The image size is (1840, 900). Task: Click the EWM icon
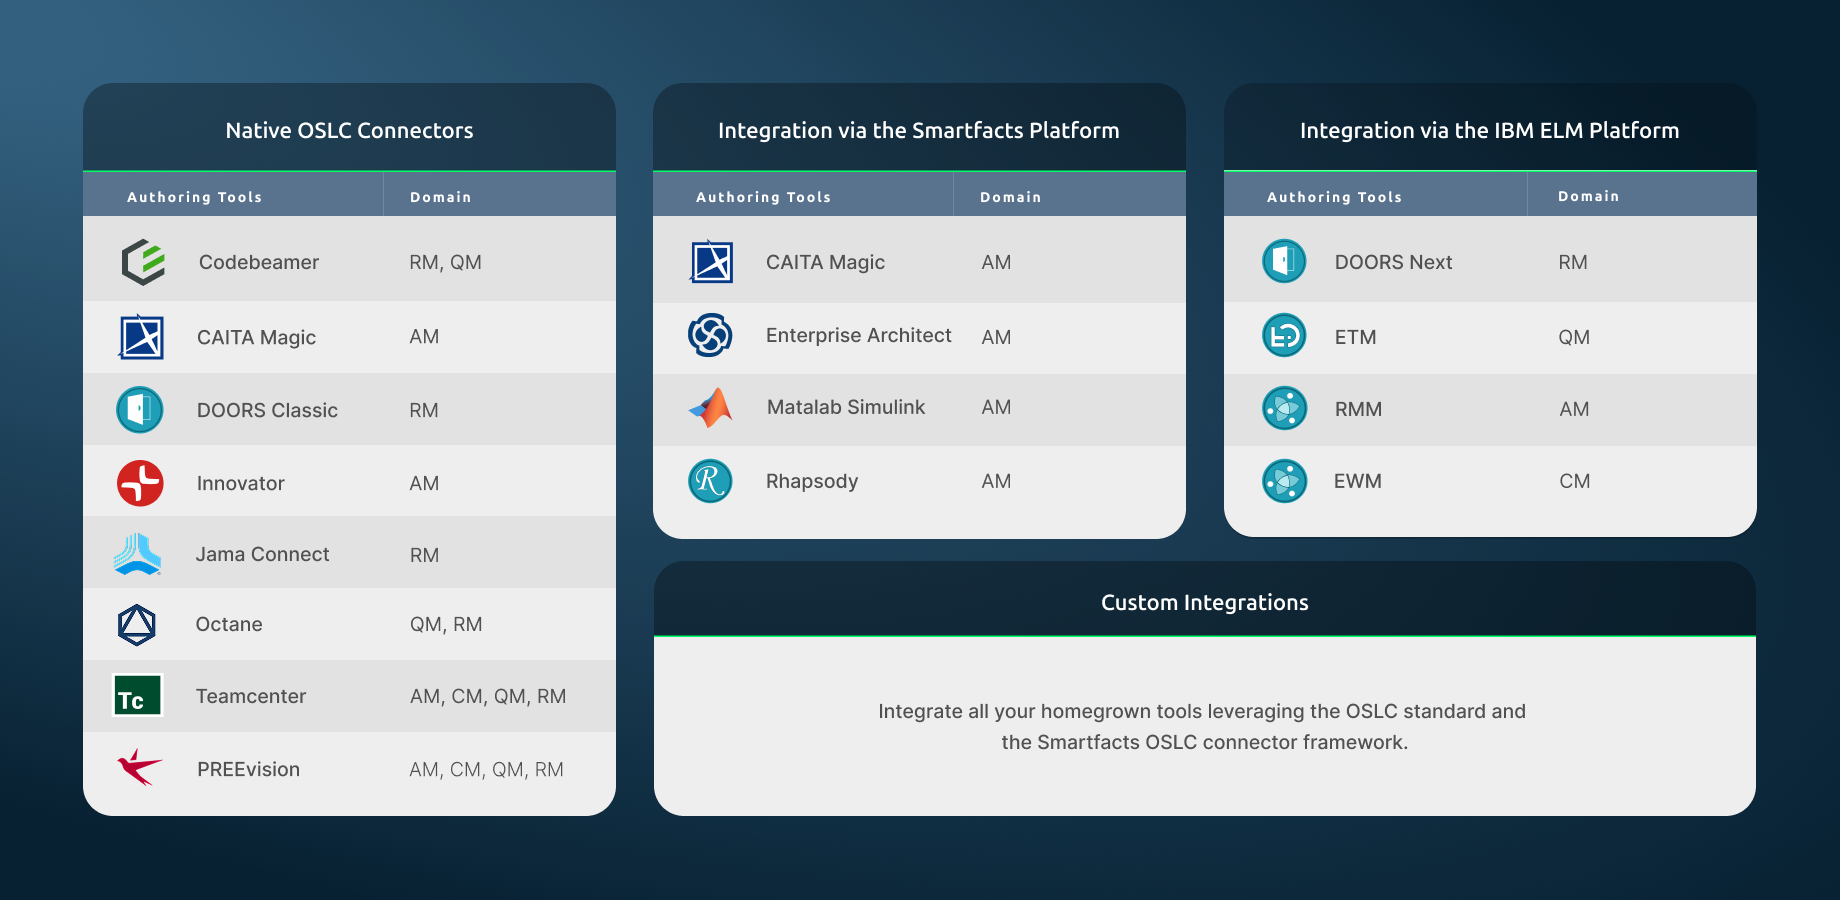click(1284, 481)
